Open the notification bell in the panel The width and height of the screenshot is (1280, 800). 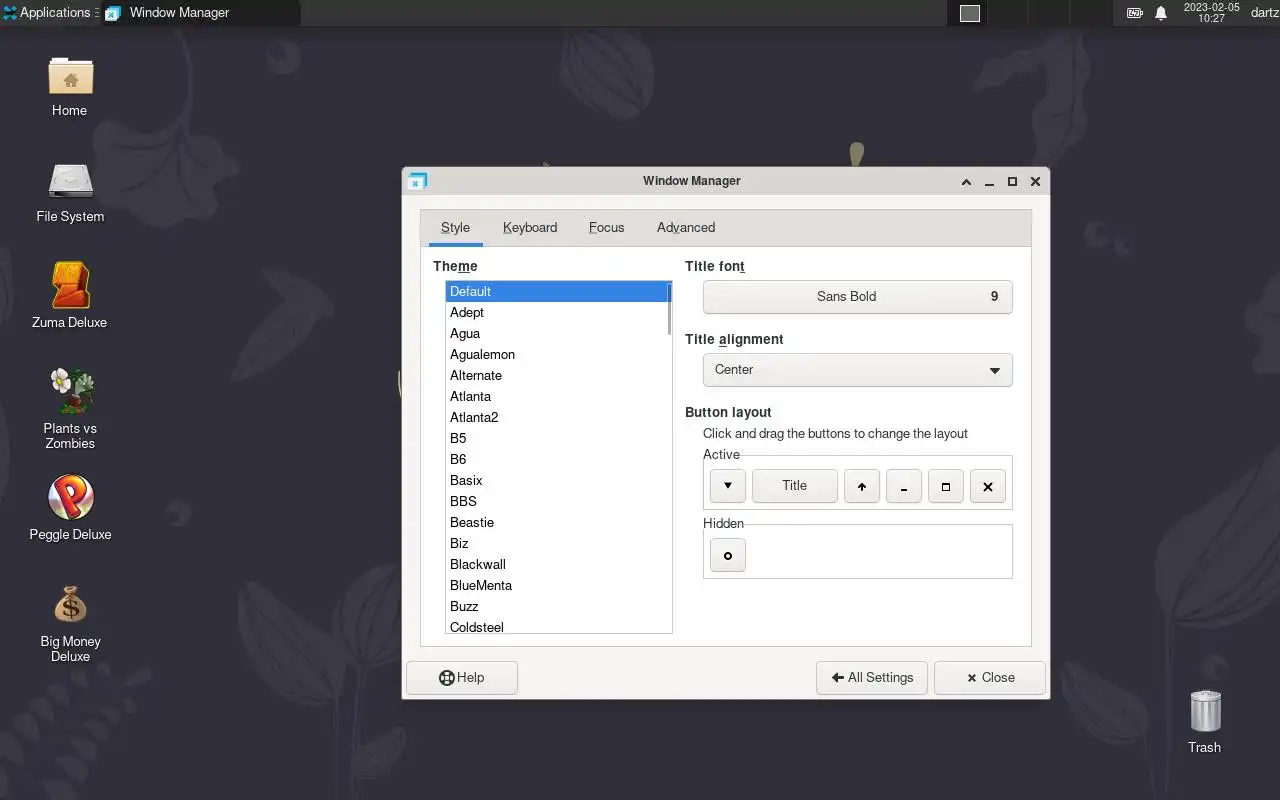tap(1161, 13)
